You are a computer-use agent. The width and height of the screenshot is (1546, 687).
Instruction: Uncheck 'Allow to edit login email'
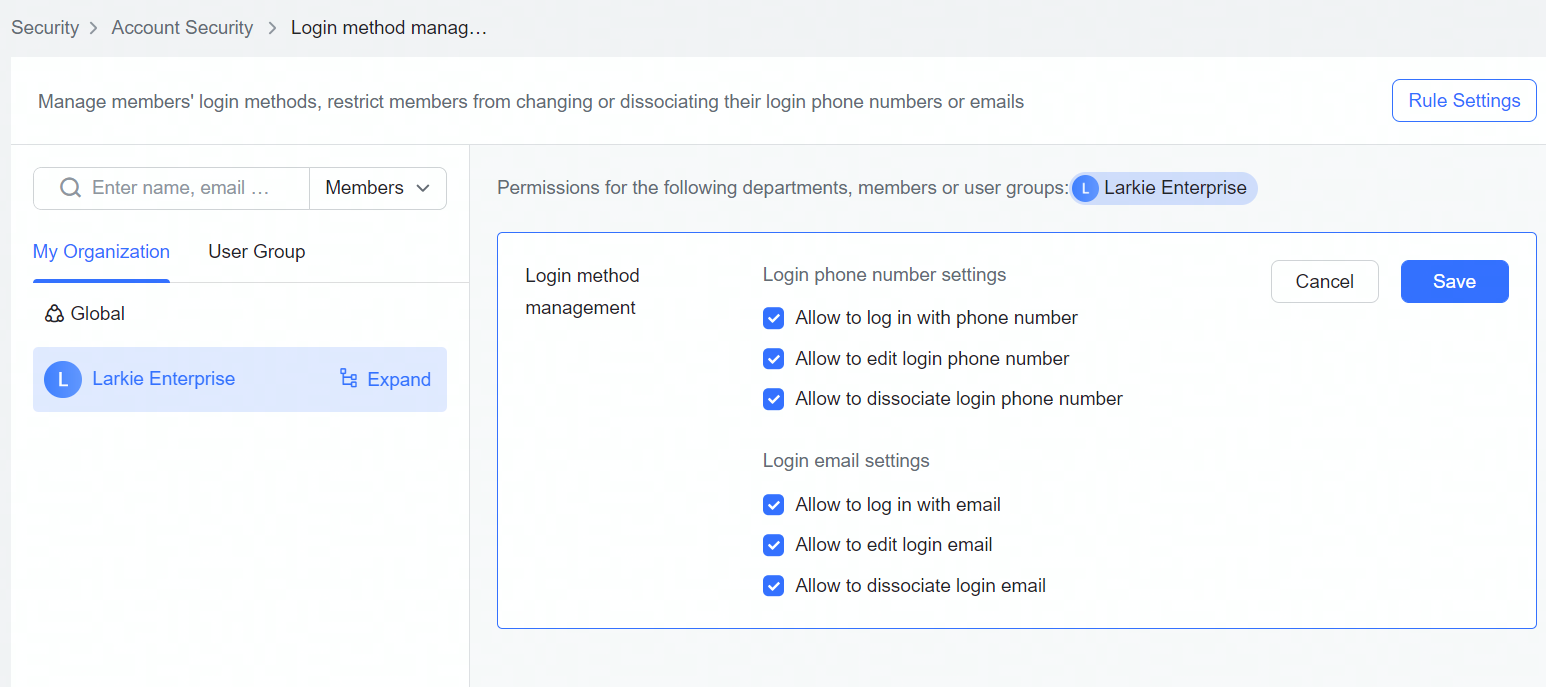(773, 545)
